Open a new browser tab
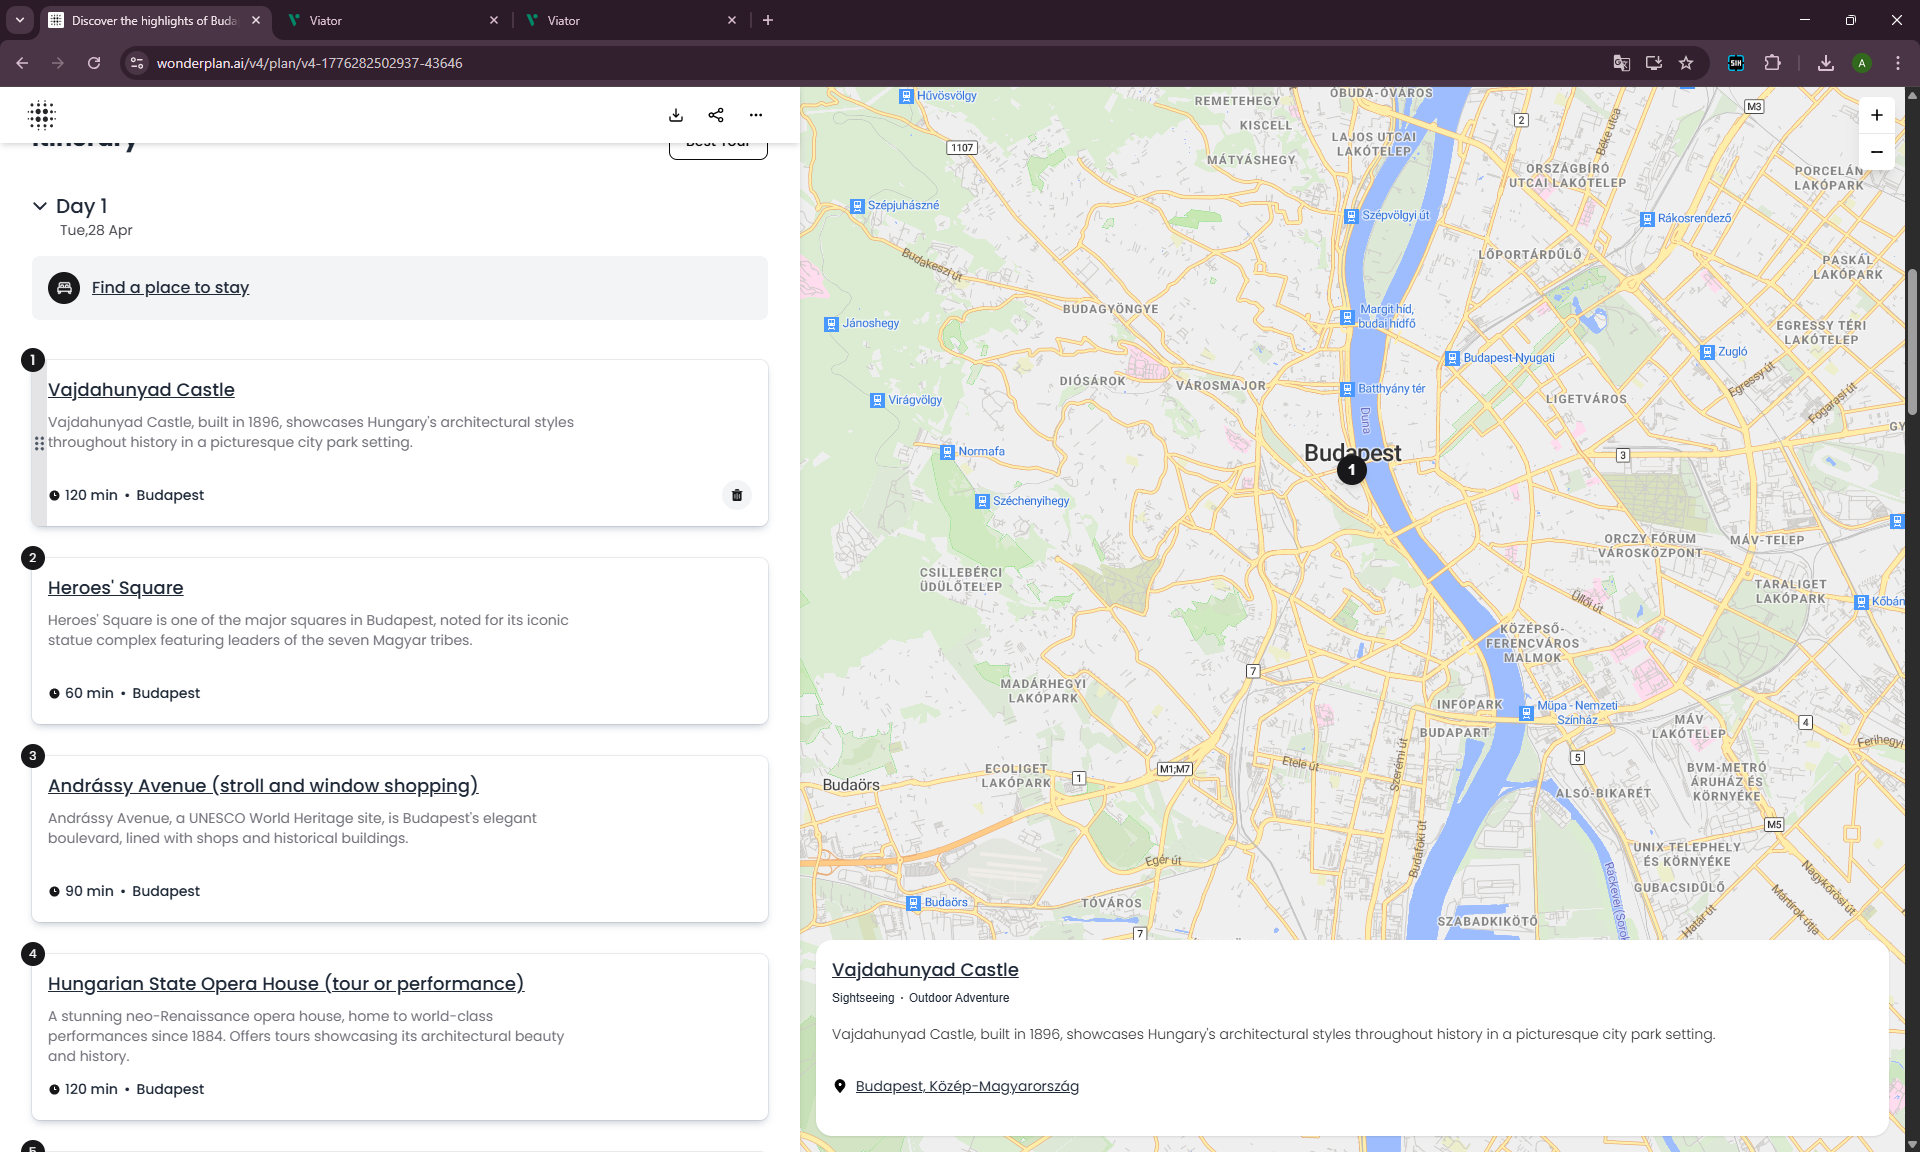This screenshot has width=1920, height=1152. 768,20
